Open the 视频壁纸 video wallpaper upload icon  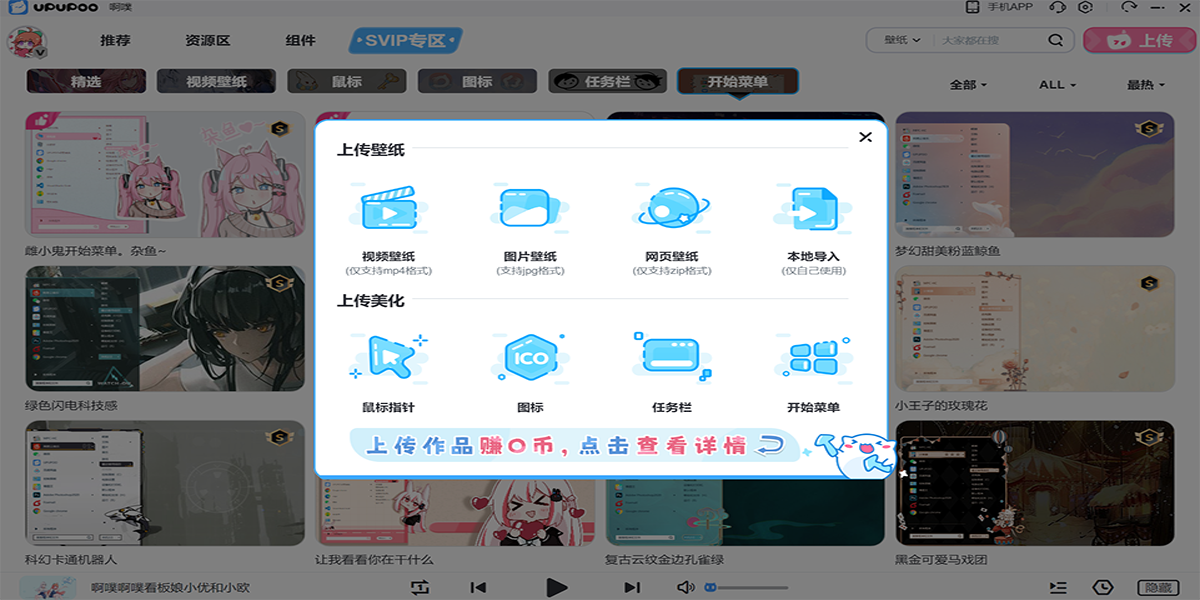pos(390,210)
